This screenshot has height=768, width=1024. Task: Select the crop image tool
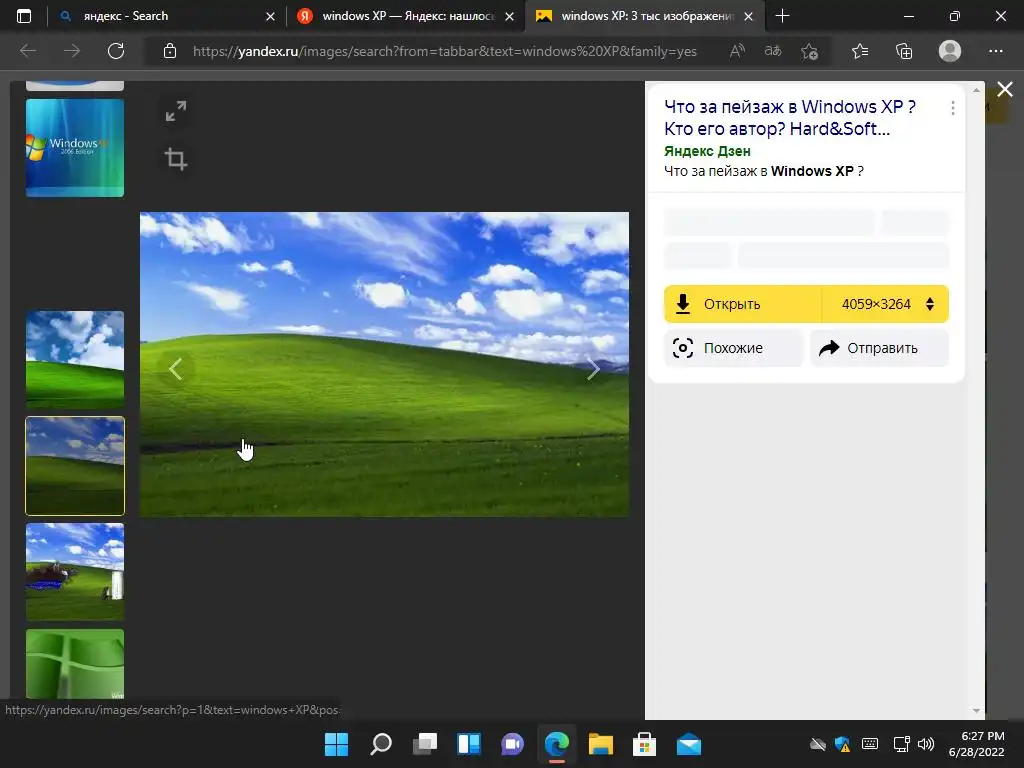(176, 159)
